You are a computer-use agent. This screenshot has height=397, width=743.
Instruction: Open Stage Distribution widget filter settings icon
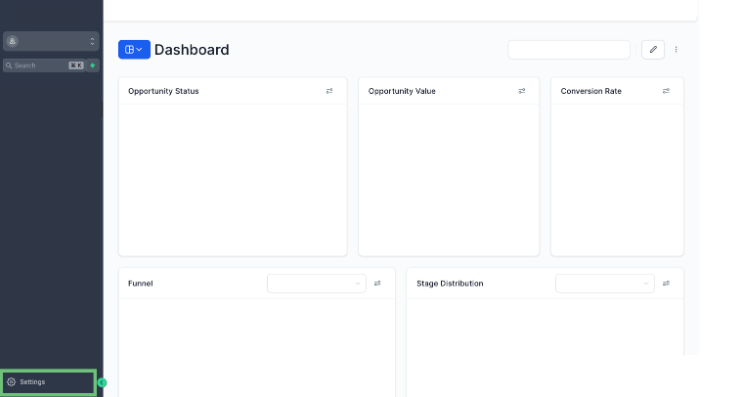[666, 283]
